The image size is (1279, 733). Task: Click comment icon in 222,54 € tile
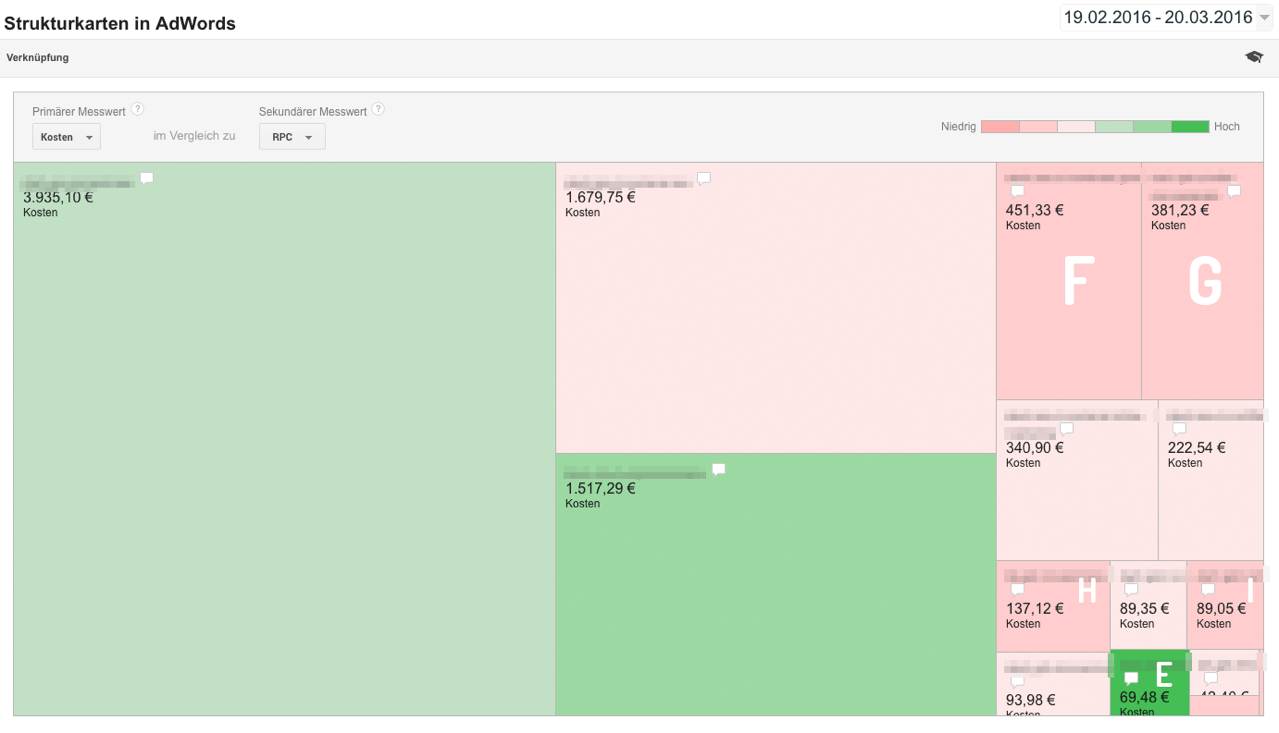click(x=1179, y=428)
